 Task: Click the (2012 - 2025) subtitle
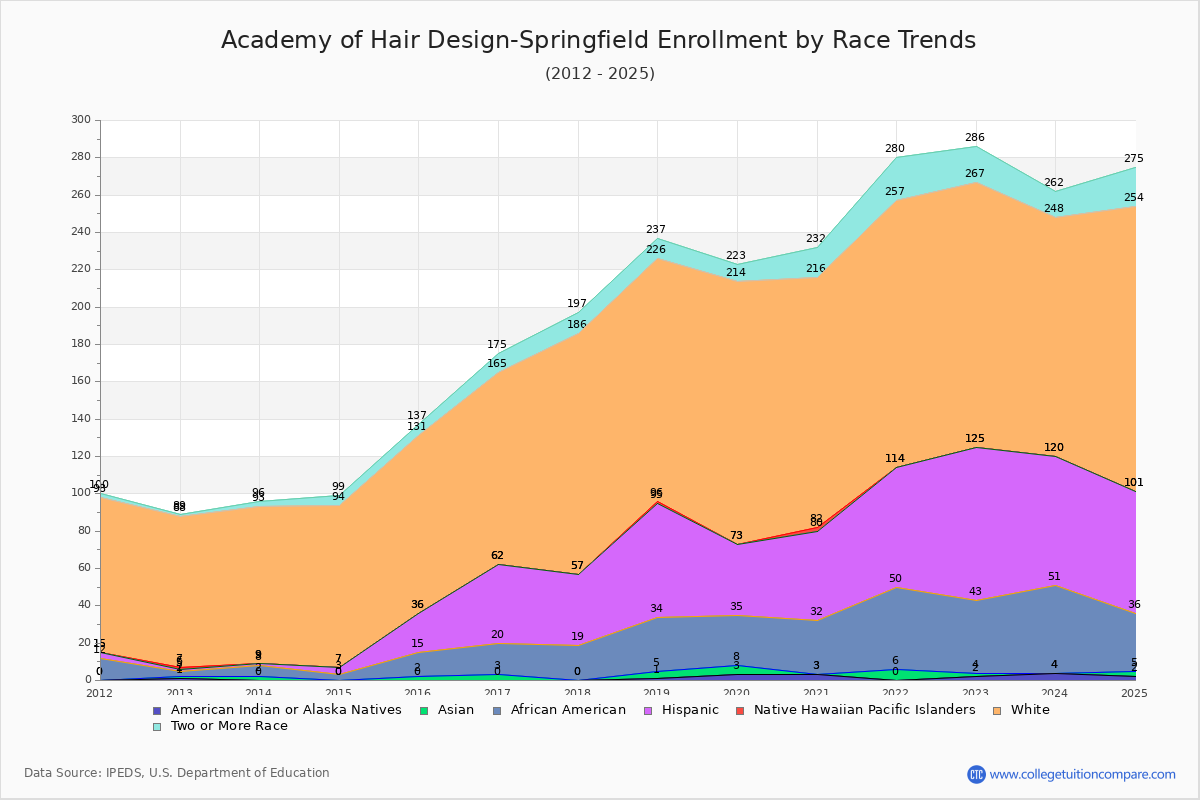click(600, 74)
